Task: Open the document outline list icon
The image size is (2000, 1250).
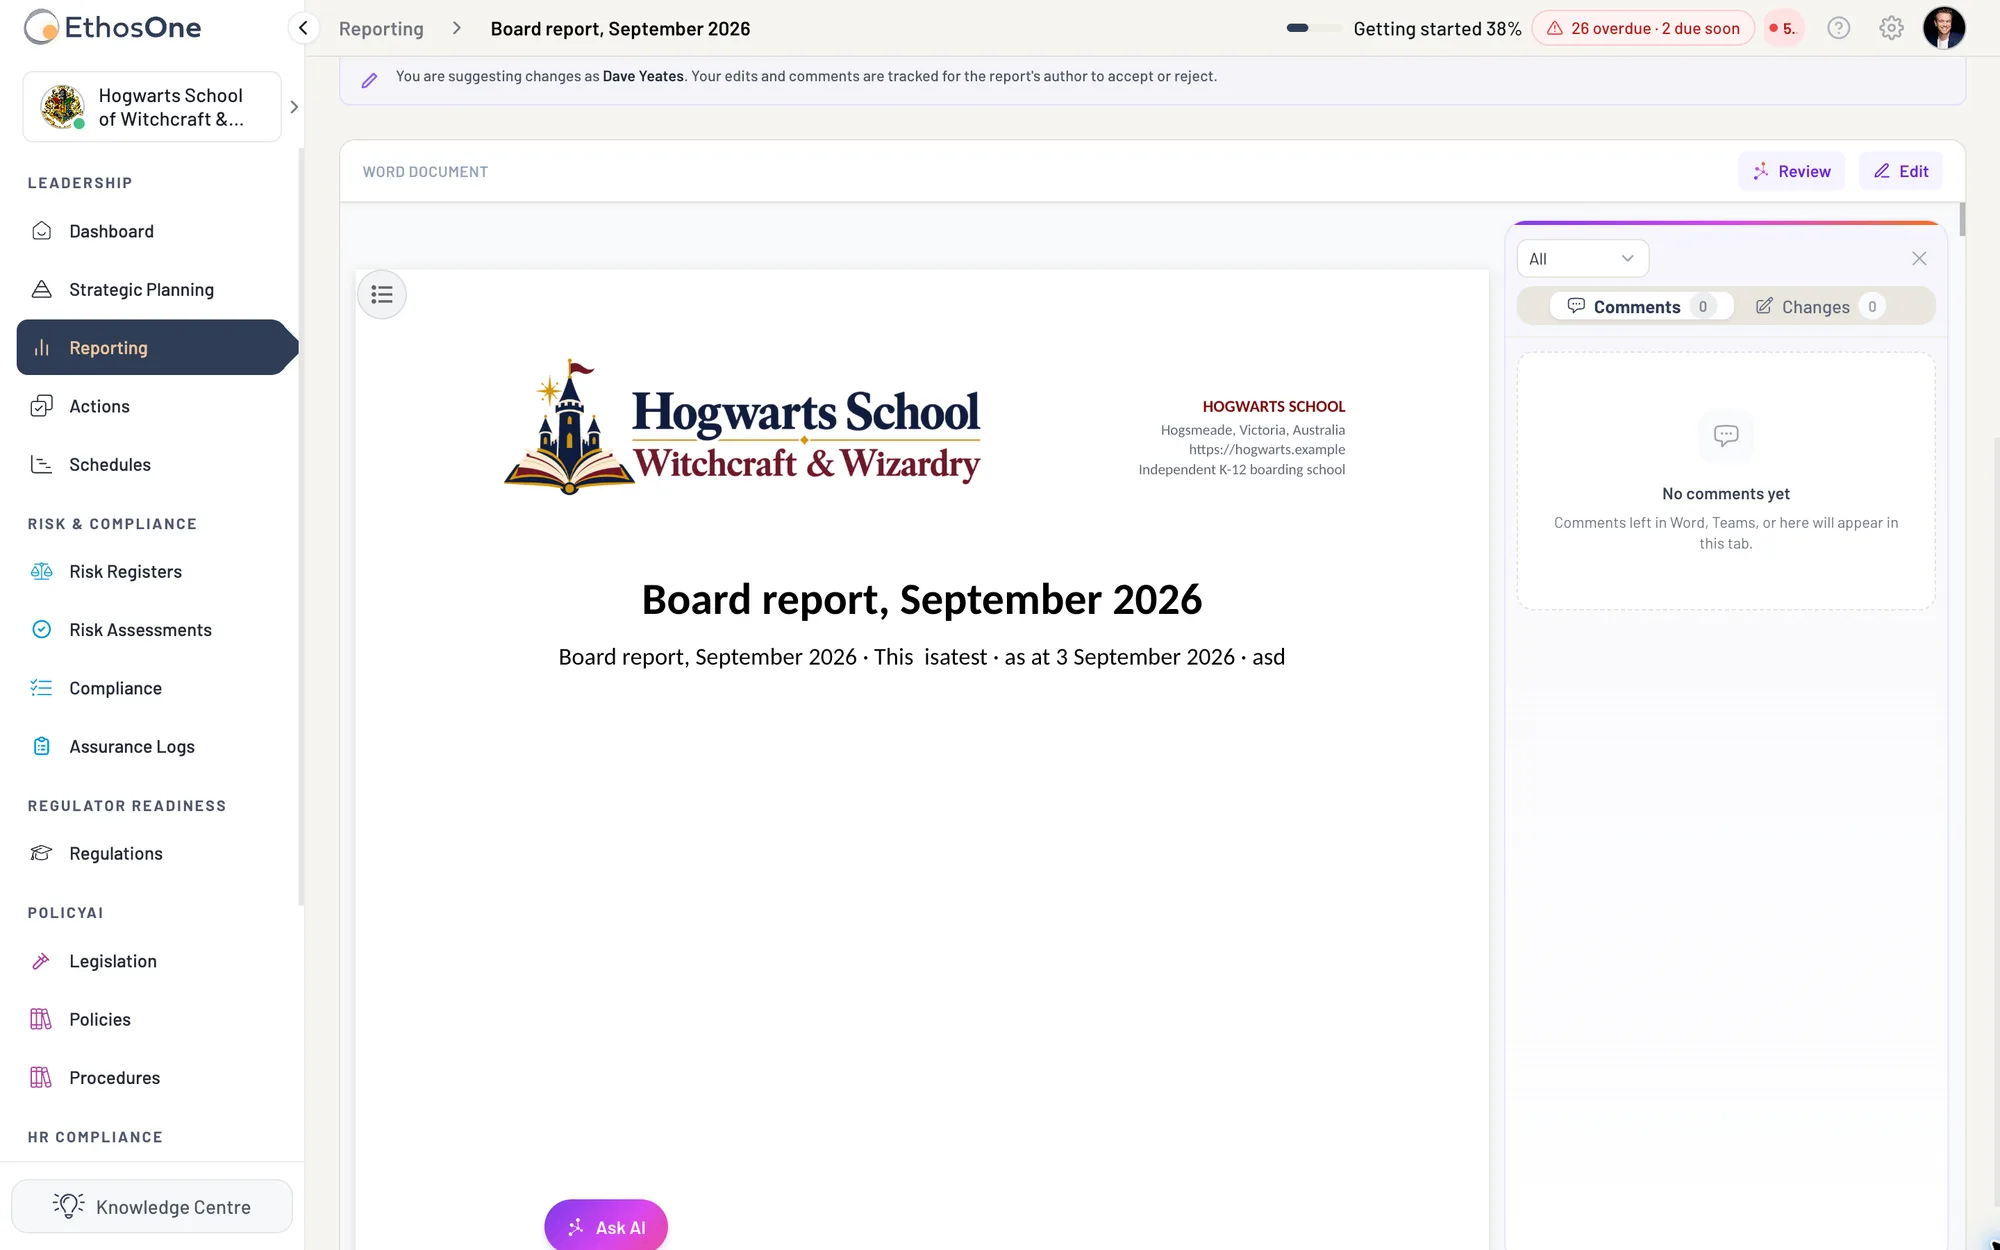Action: click(x=382, y=294)
